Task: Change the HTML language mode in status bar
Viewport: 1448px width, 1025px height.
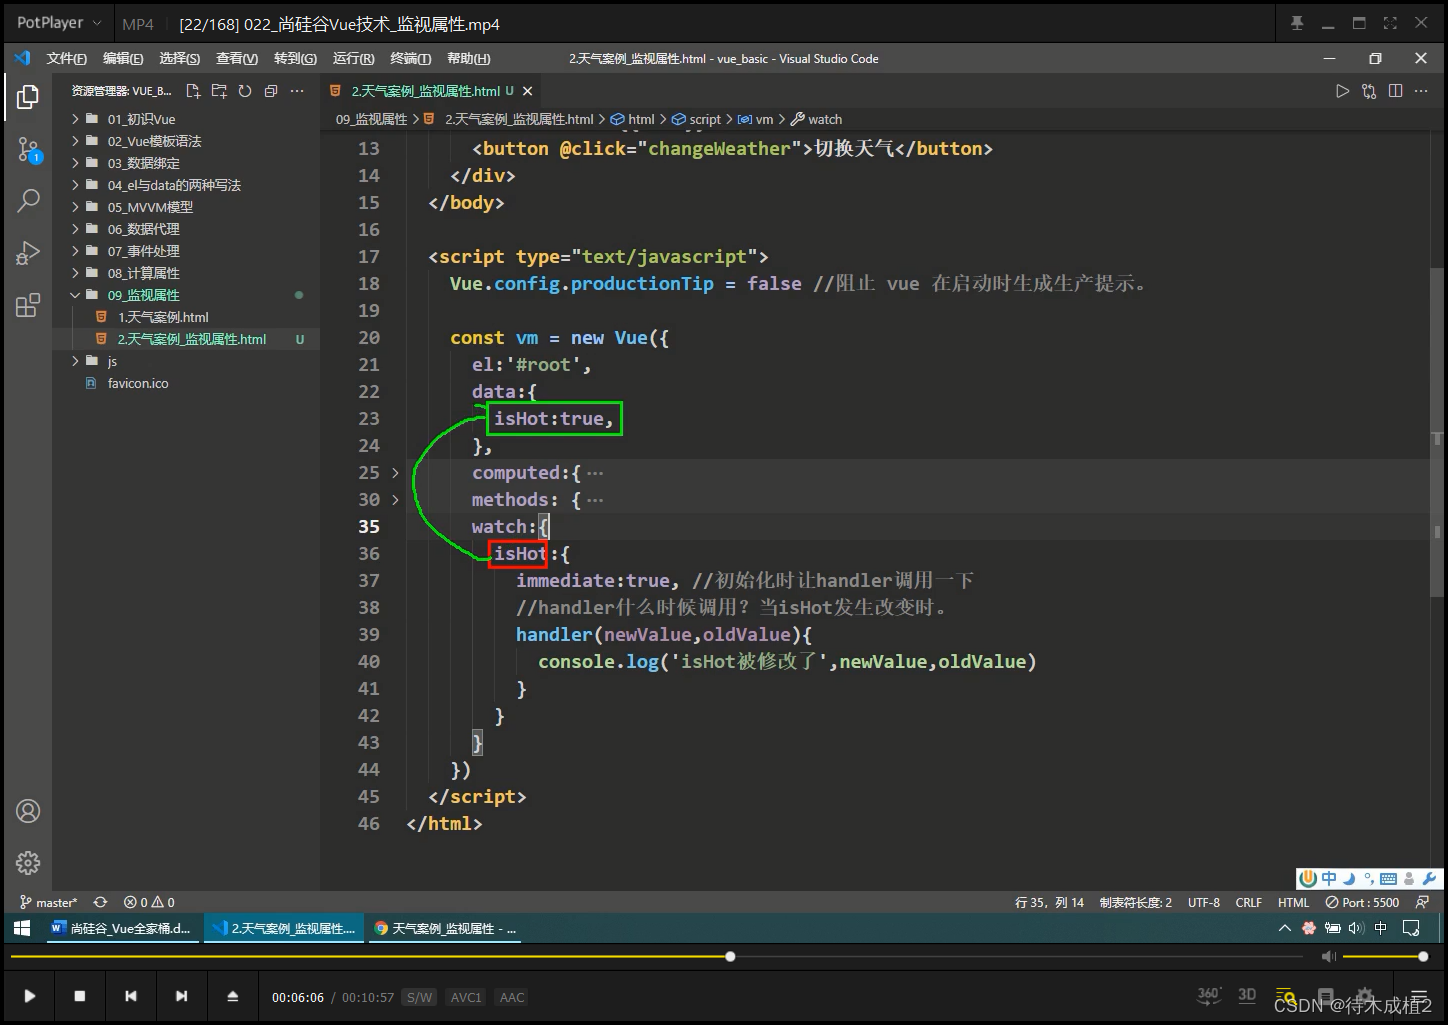Action: point(1293,902)
